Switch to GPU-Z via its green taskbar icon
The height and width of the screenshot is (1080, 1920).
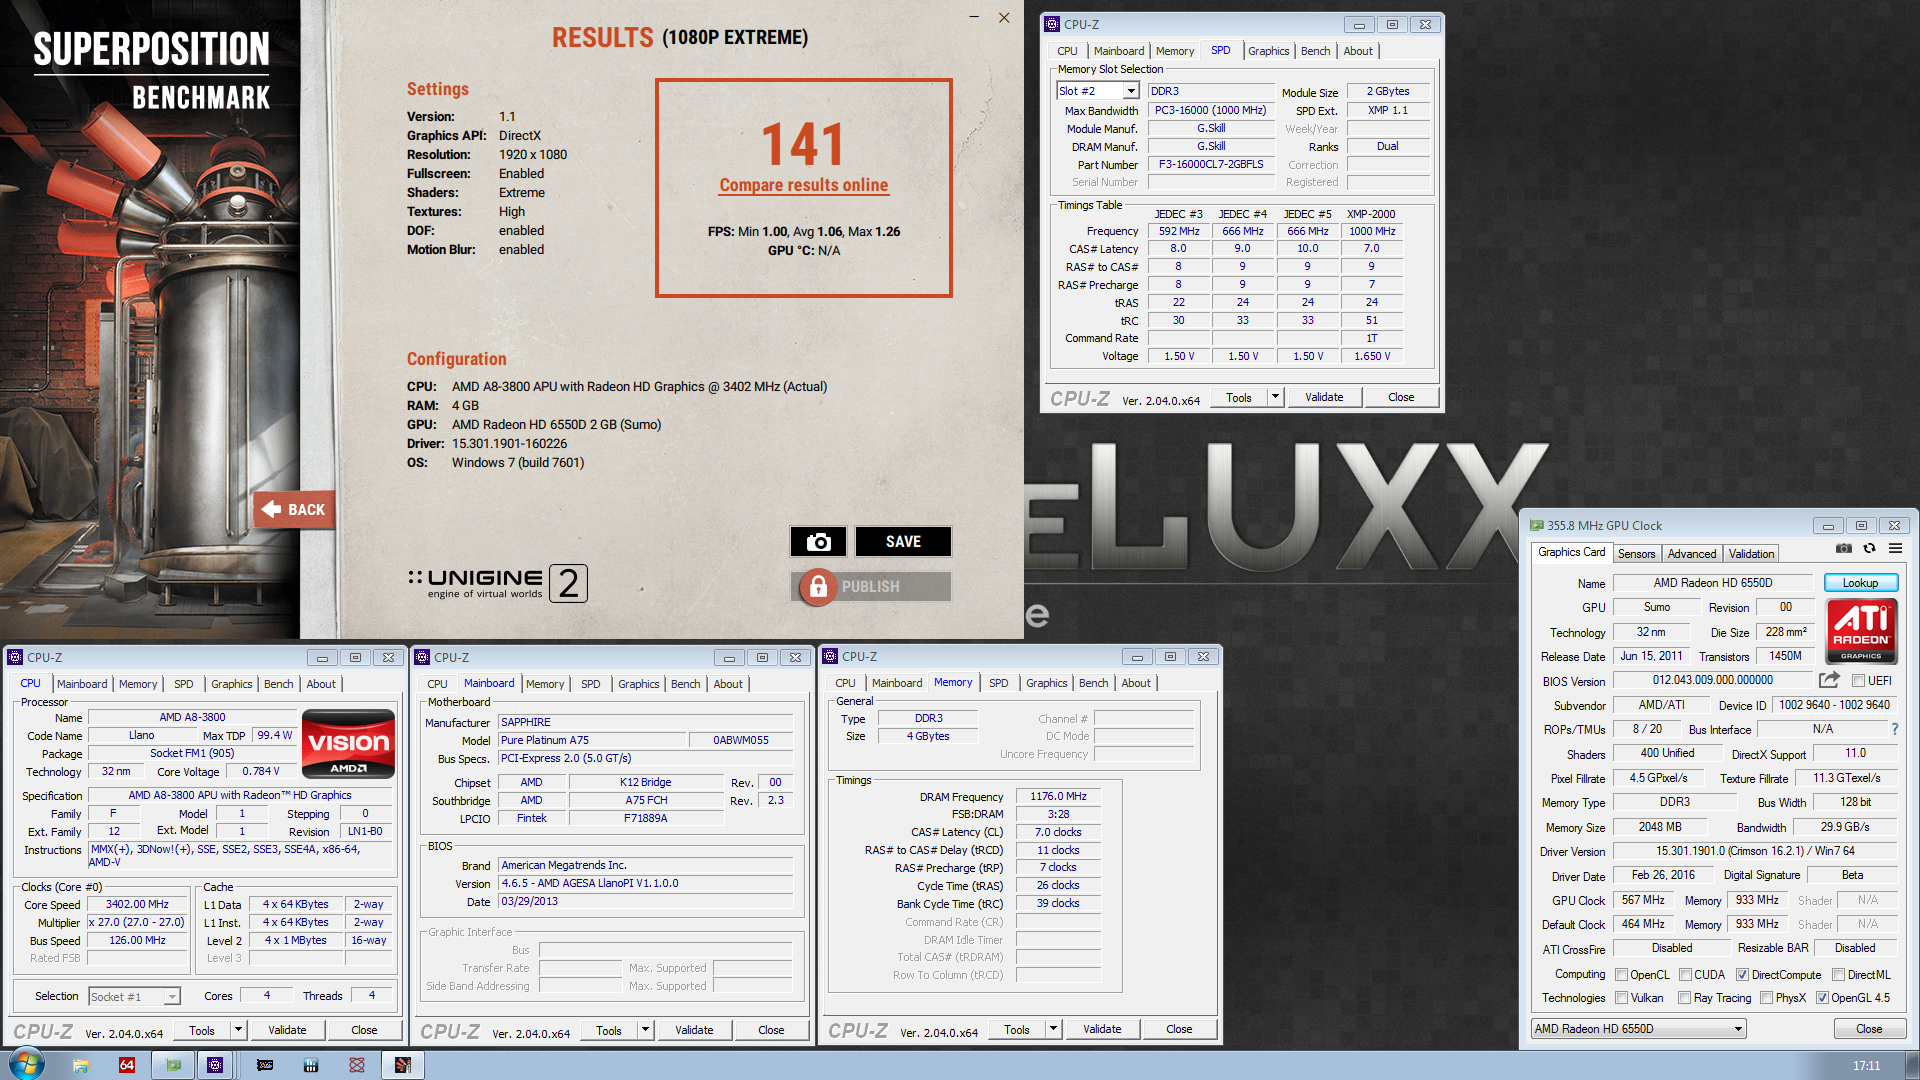click(174, 1065)
